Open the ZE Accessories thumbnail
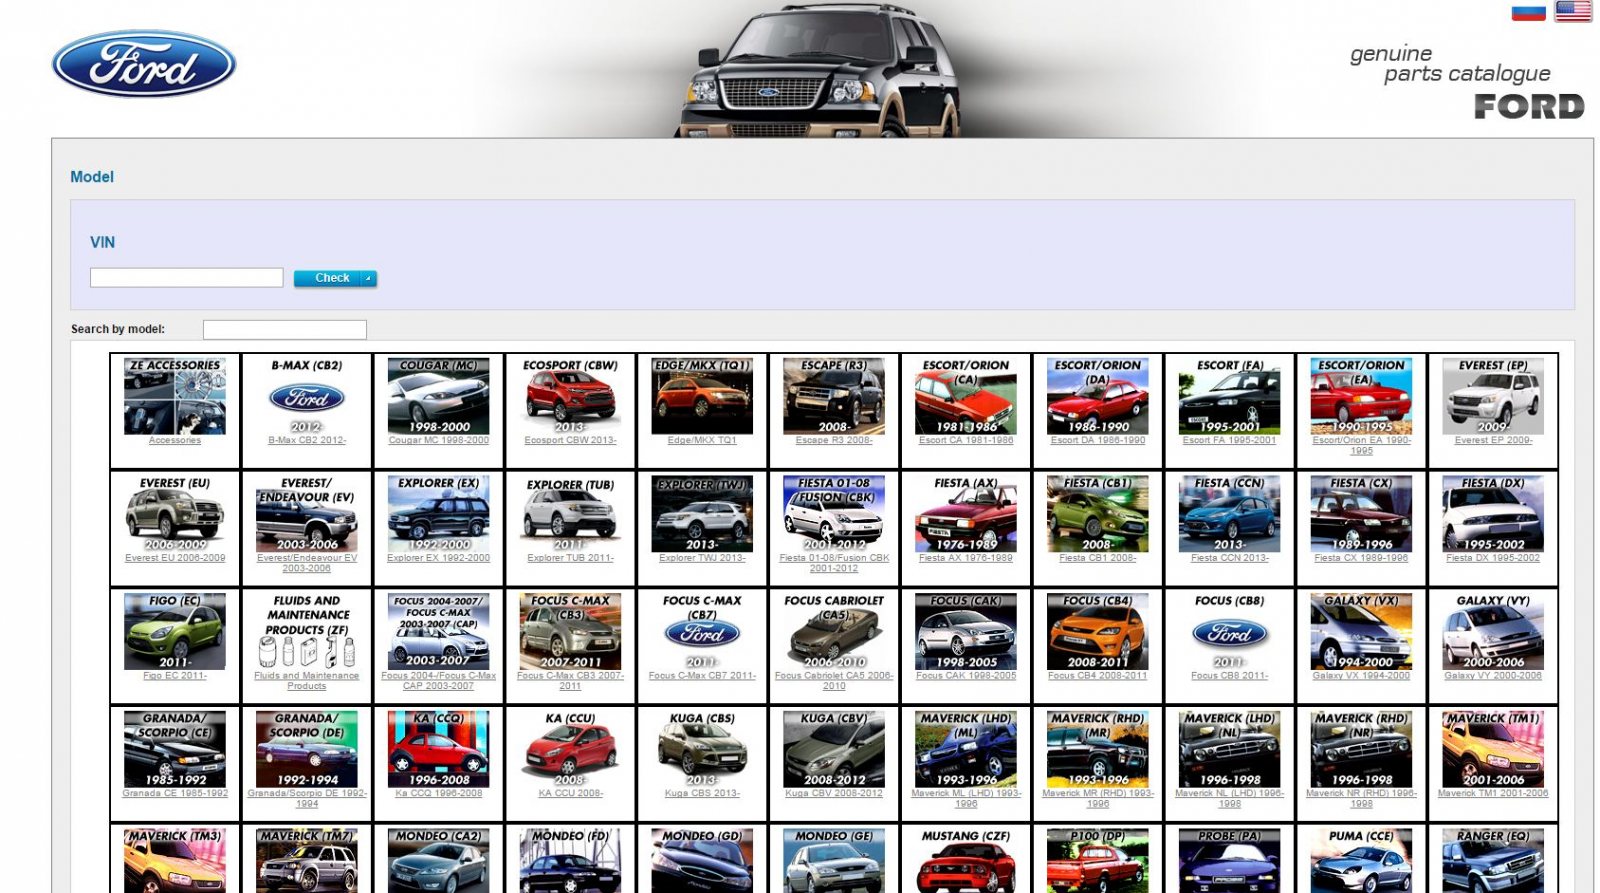The width and height of the screenshot is (1600, 893). pyautogui.click(x=175, y=396)
